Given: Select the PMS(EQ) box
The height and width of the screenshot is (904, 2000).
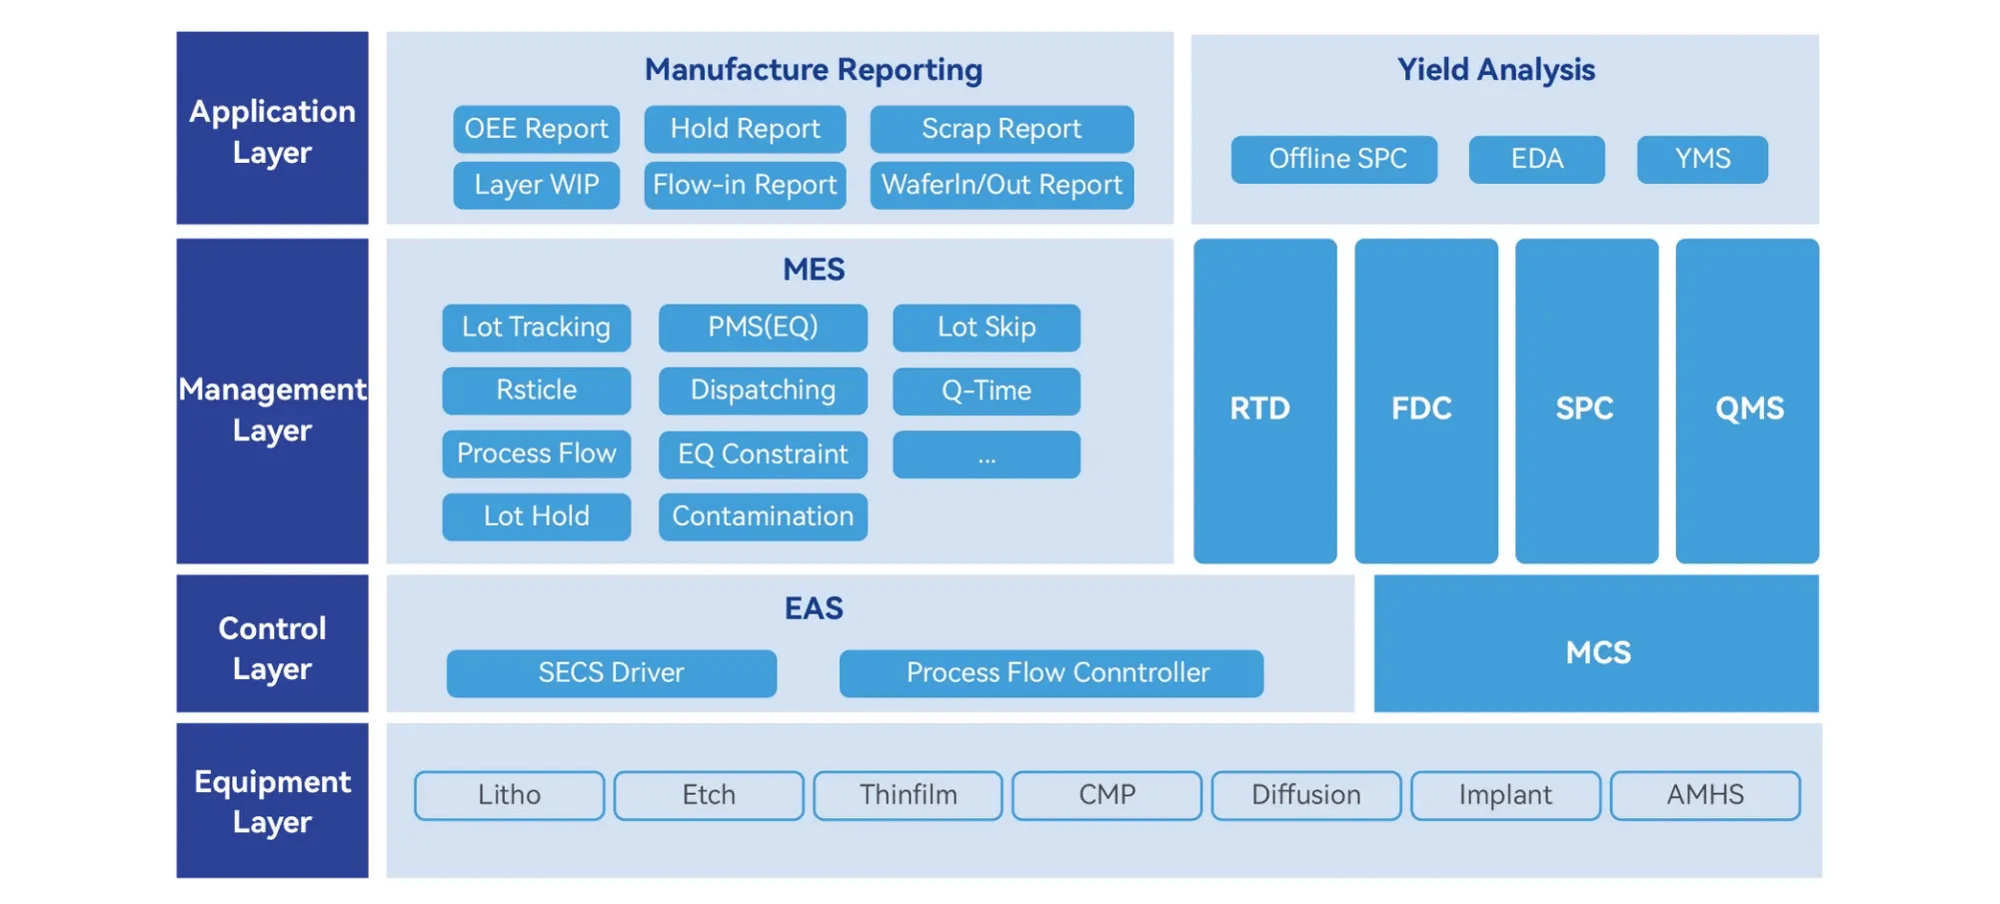Looking at the screenshot, I should (763, 327).
